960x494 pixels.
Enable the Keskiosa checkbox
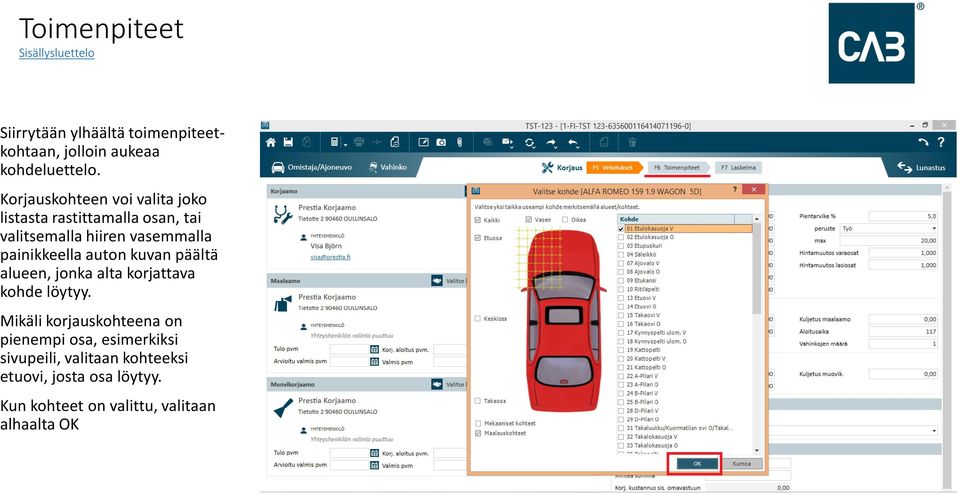coord(478,318)
